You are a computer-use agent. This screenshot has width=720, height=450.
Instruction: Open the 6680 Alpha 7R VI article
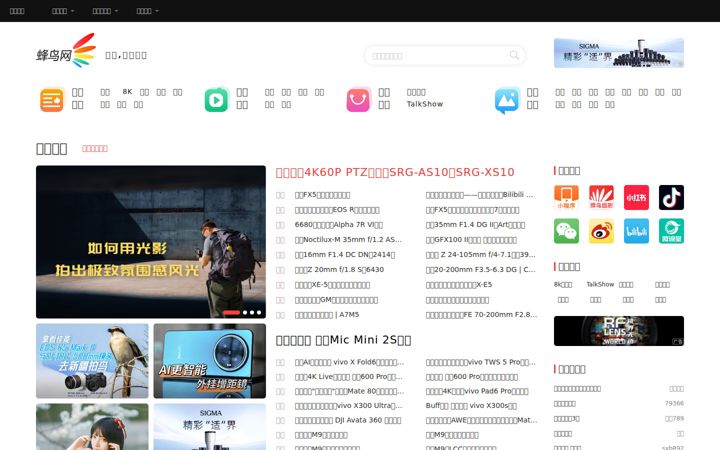click(339, 225)
